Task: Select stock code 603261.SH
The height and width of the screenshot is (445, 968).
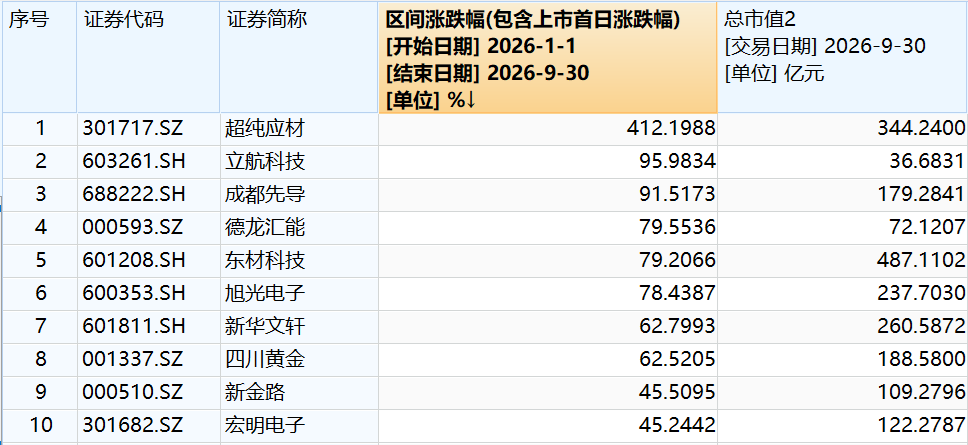Action: coord(134,162)
